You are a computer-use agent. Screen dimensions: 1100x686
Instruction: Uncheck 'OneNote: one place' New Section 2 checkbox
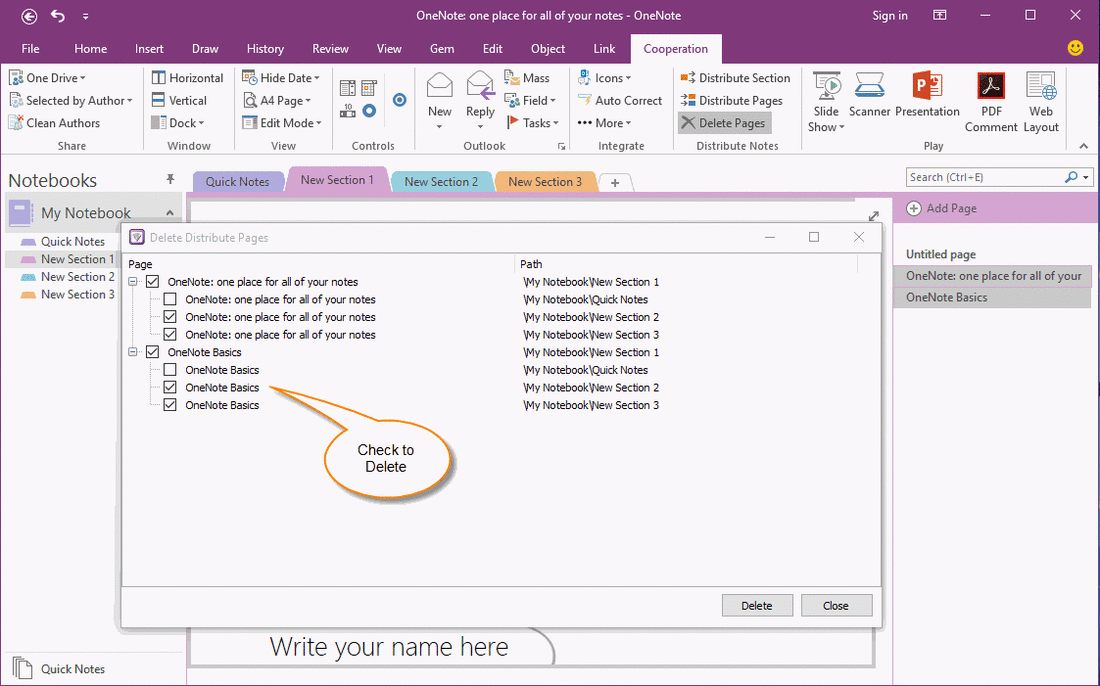click(x=170, y=317)
